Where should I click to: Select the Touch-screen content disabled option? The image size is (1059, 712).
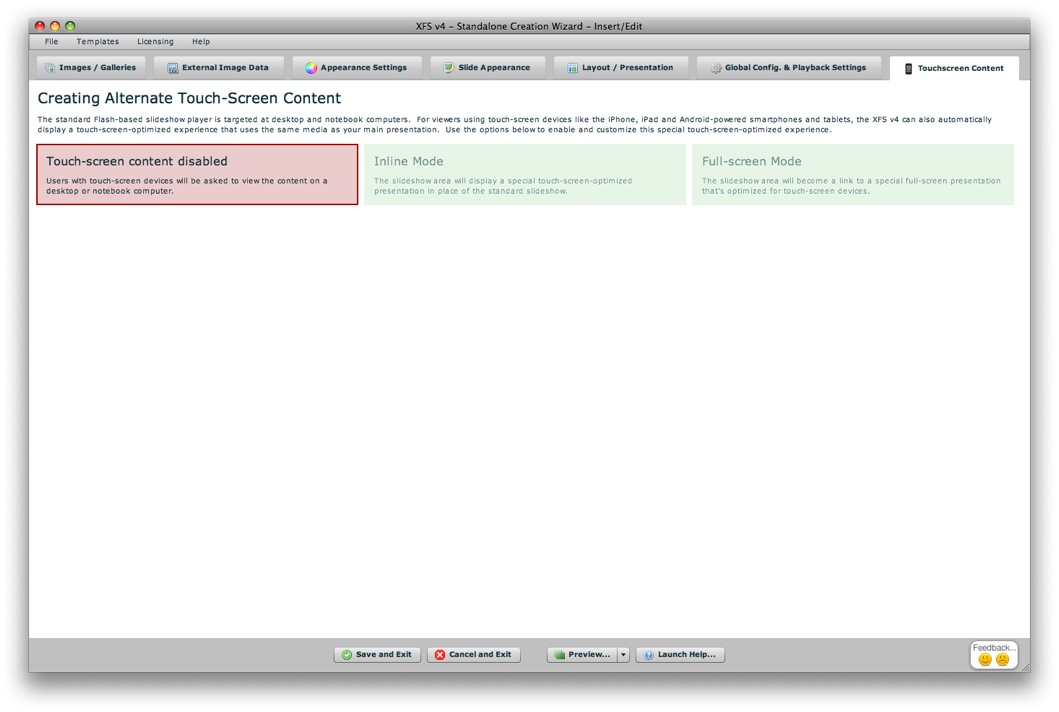click(x=197, y=175)
